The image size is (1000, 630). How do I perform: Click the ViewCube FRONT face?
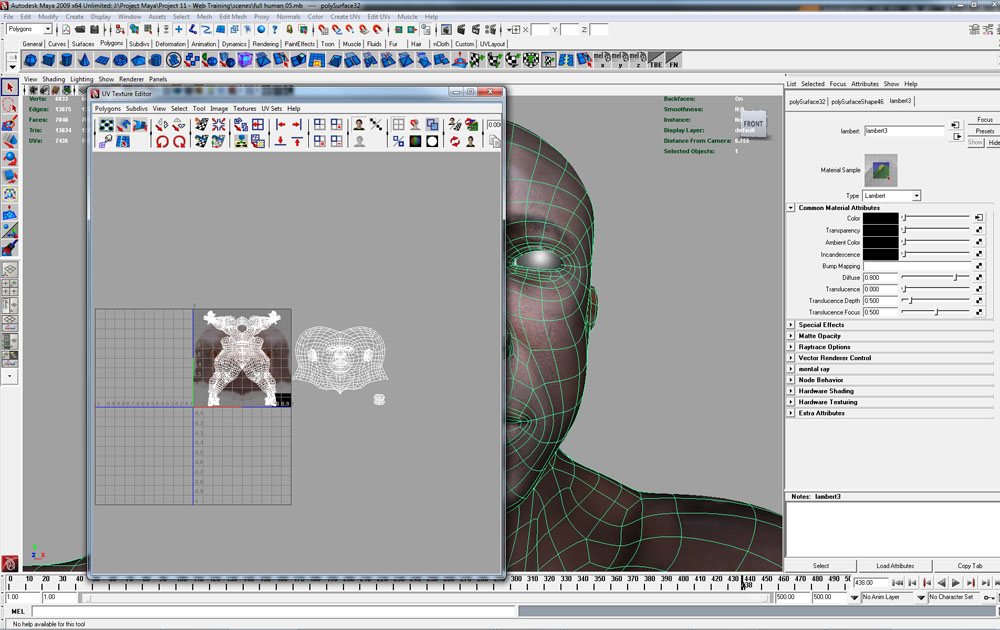753,124
